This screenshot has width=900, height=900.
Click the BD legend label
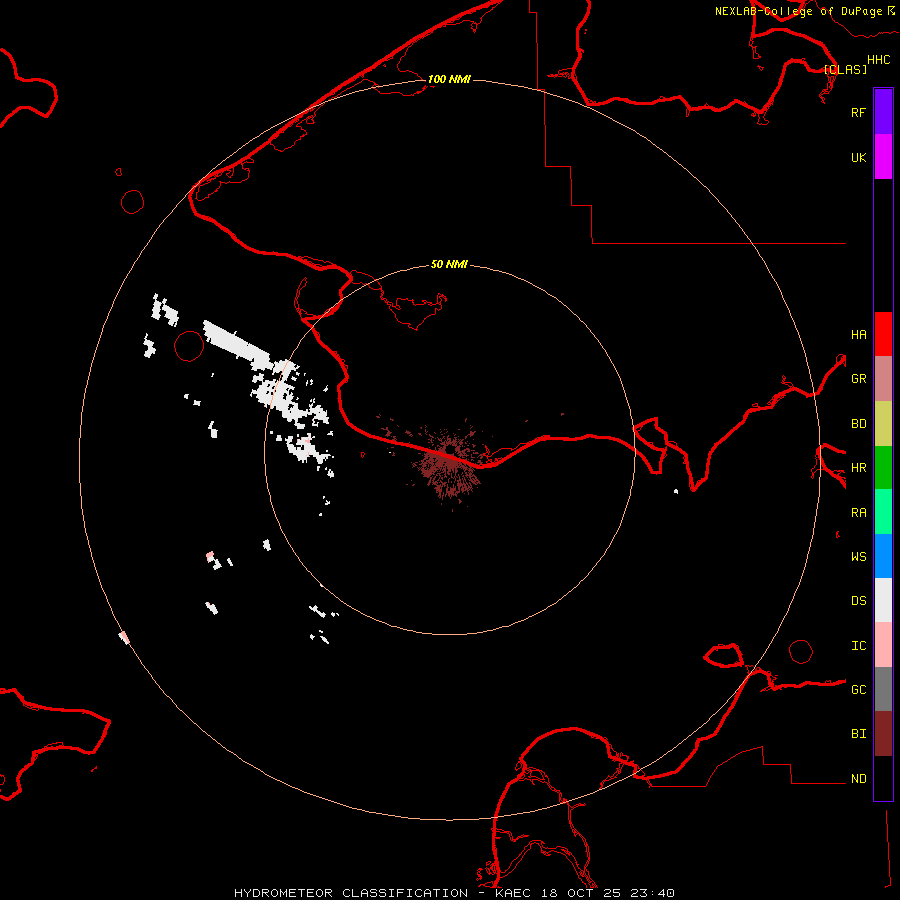coord(858,424)
